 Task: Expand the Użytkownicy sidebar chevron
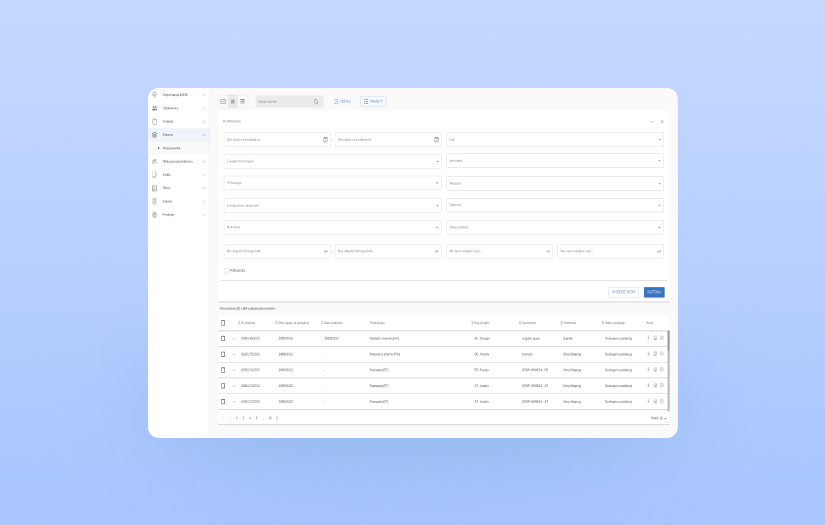click(204, 108)
